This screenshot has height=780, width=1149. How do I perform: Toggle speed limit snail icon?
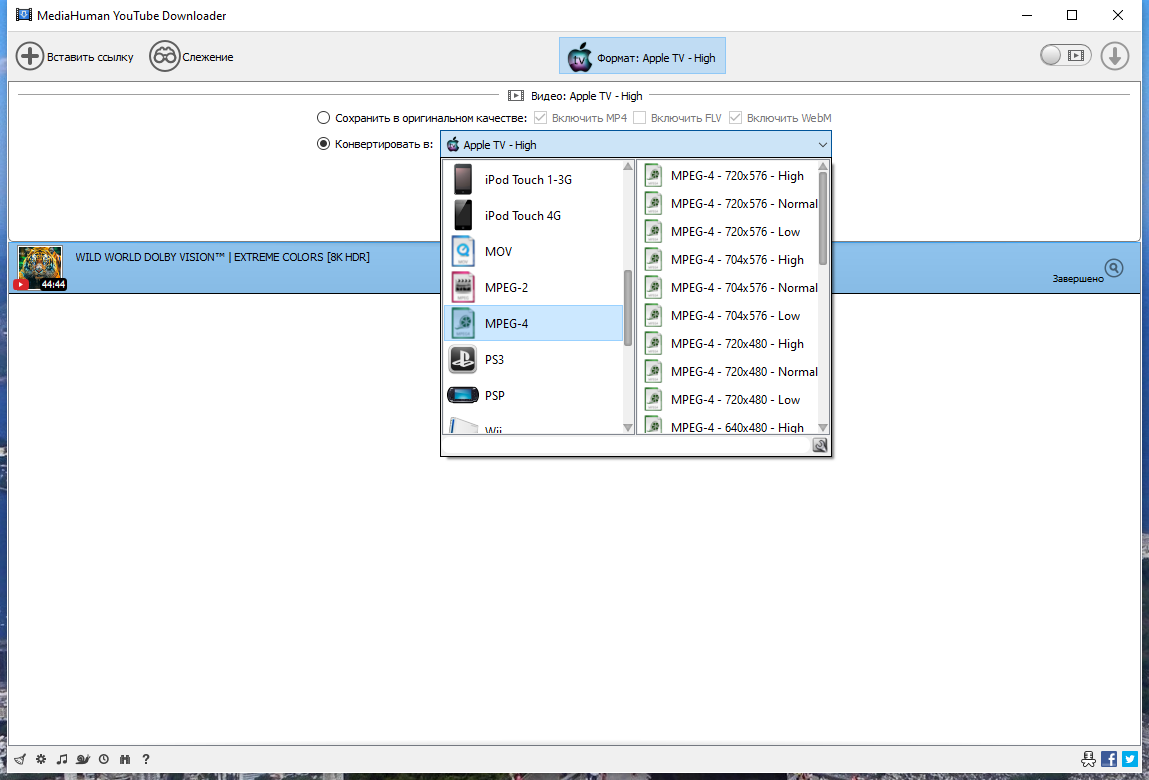84,759
